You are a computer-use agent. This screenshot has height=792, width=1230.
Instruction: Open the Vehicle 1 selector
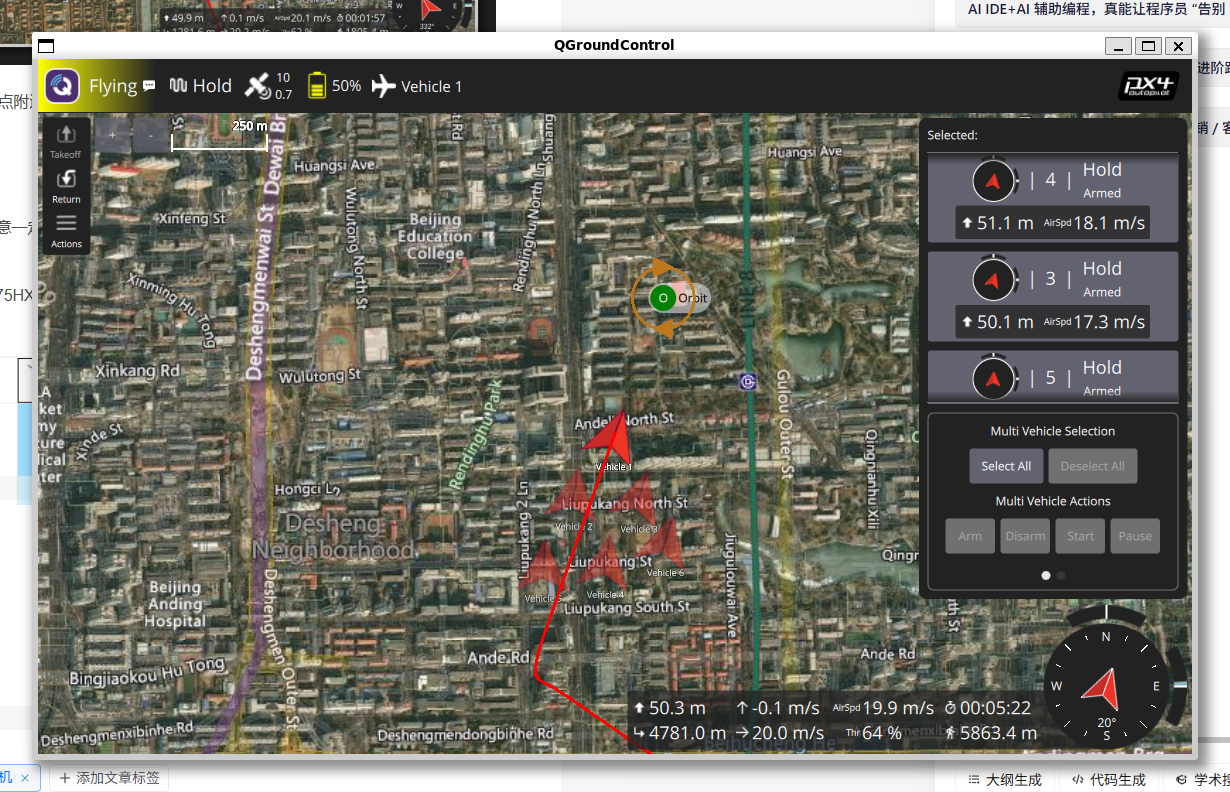click(x=417, y=87)
